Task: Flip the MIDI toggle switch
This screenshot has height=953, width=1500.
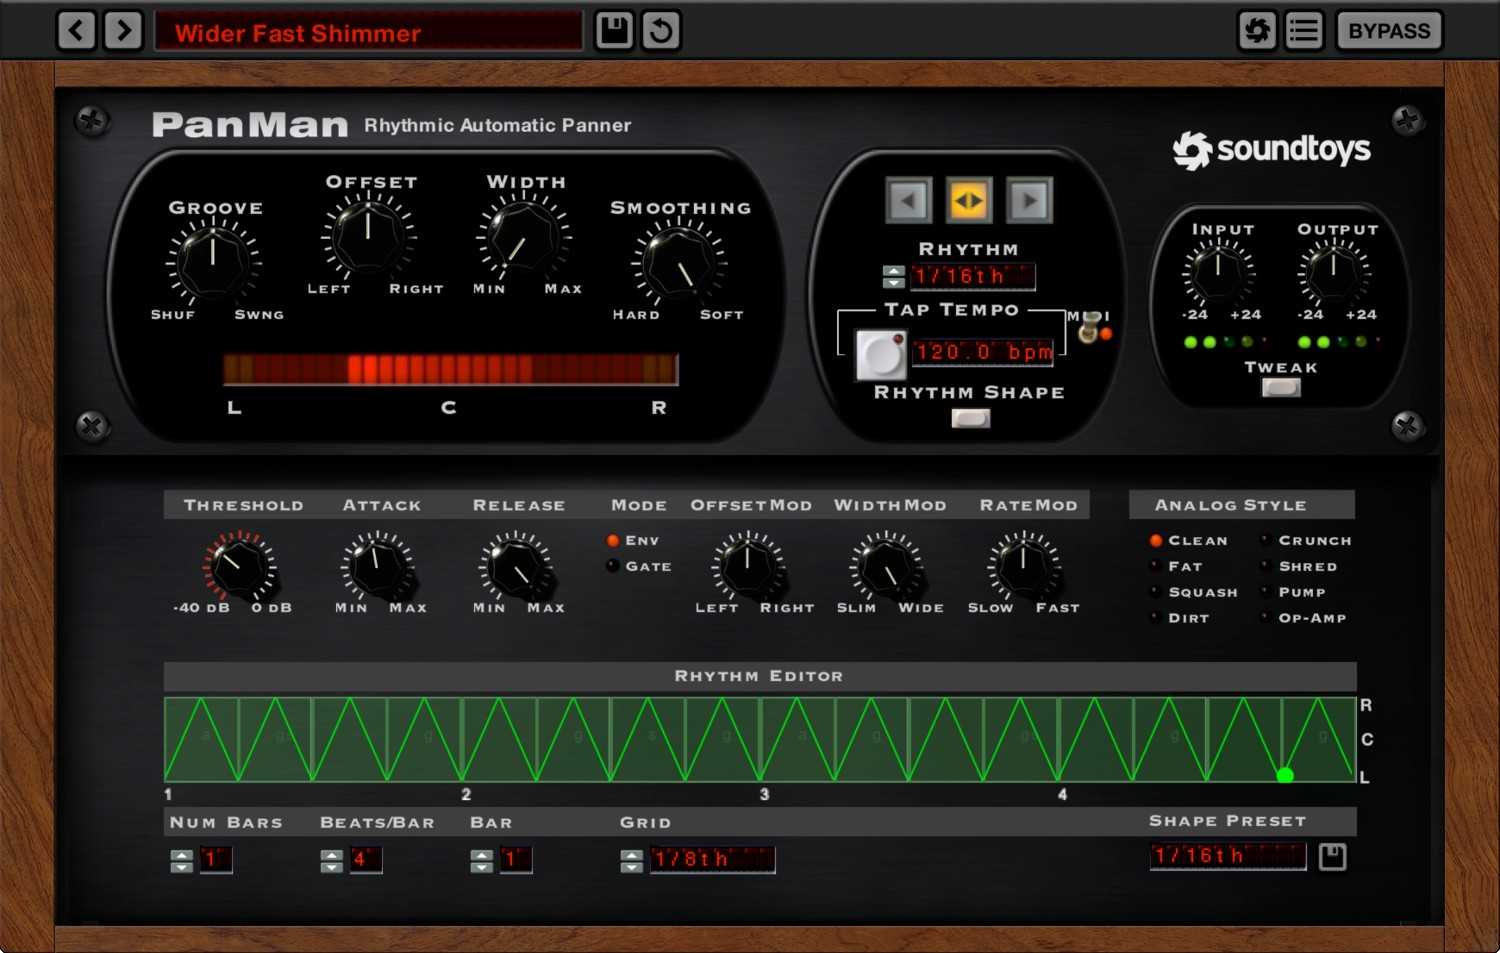Action: (1087, 331)
